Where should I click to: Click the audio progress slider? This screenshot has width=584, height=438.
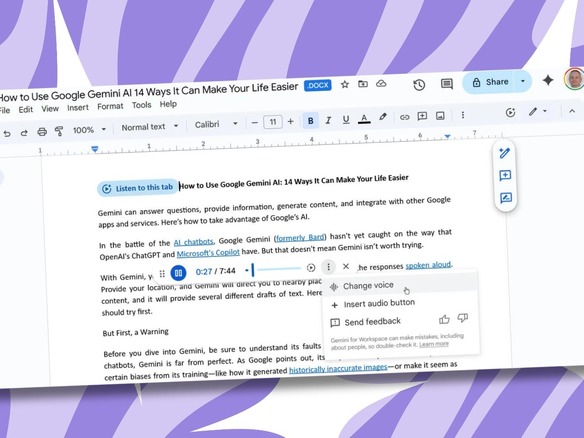click(273, 269)
